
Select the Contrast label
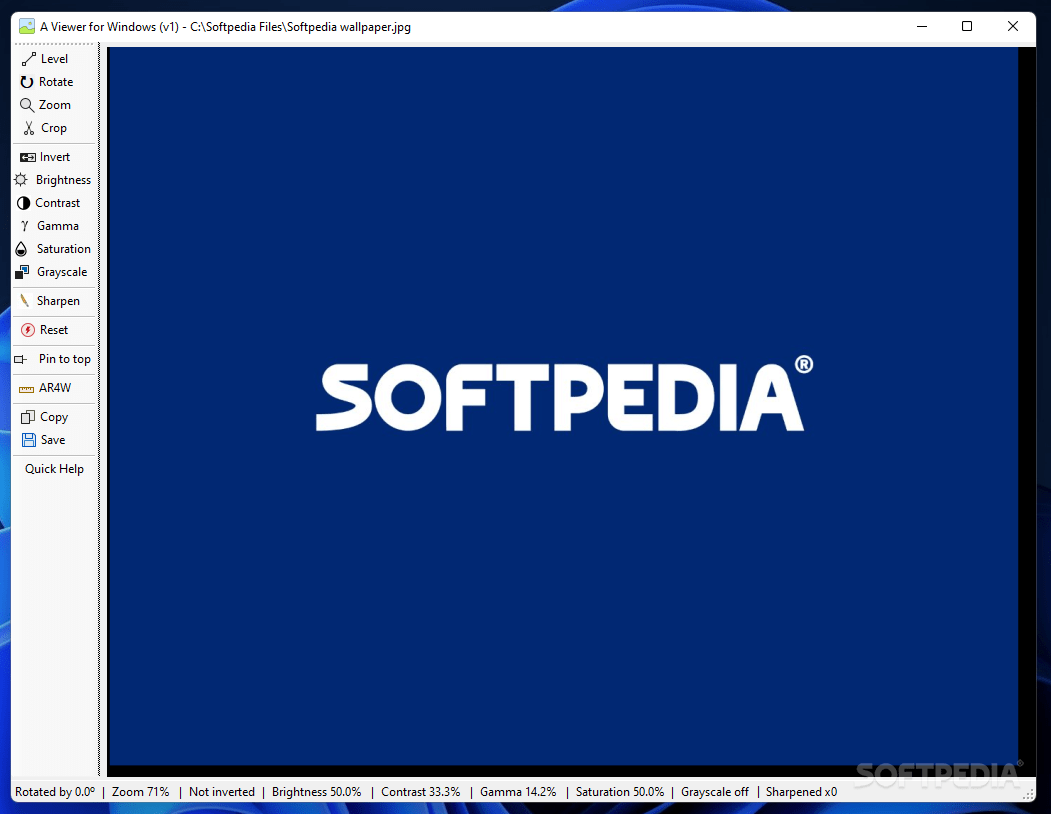(58, 202)
